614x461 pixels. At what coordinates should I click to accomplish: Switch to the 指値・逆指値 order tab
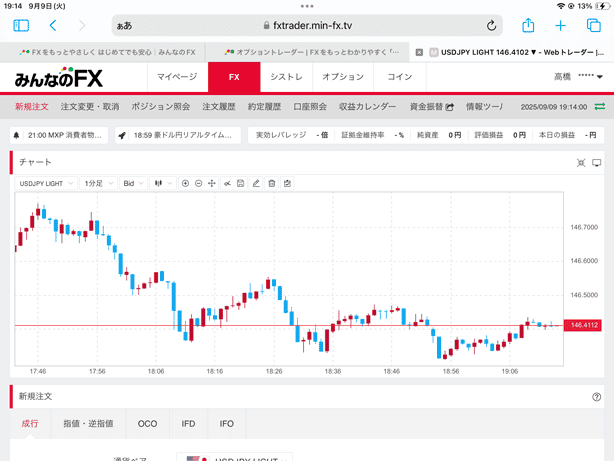[x=88, y=424]
